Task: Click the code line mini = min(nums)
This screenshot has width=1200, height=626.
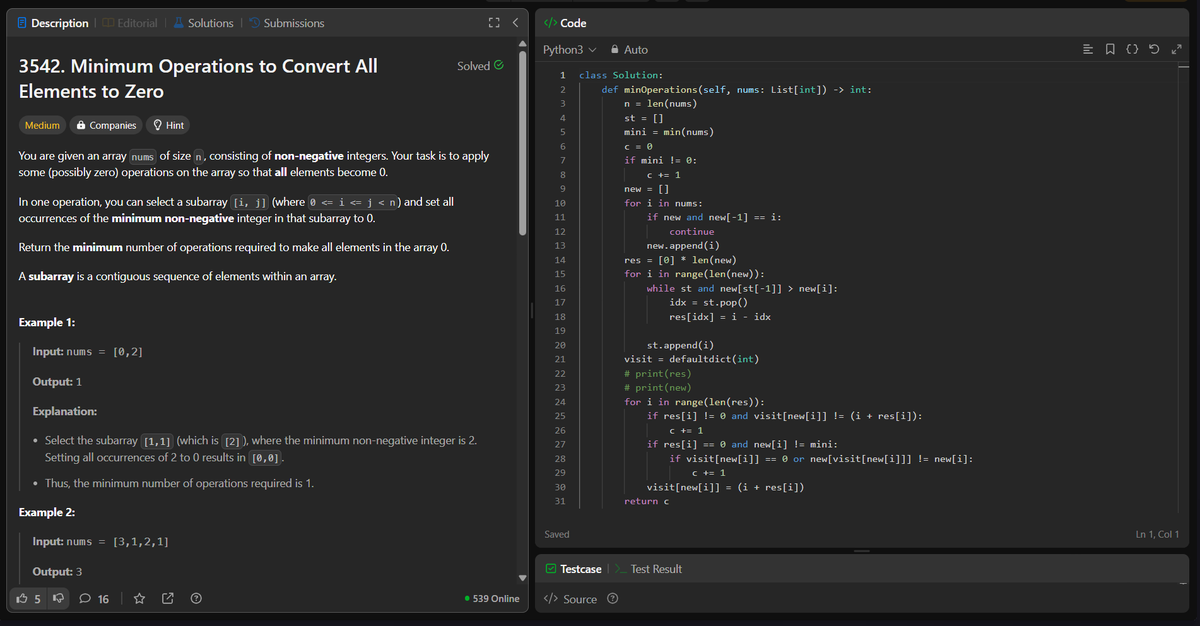Action: click(x=668, y=132)
